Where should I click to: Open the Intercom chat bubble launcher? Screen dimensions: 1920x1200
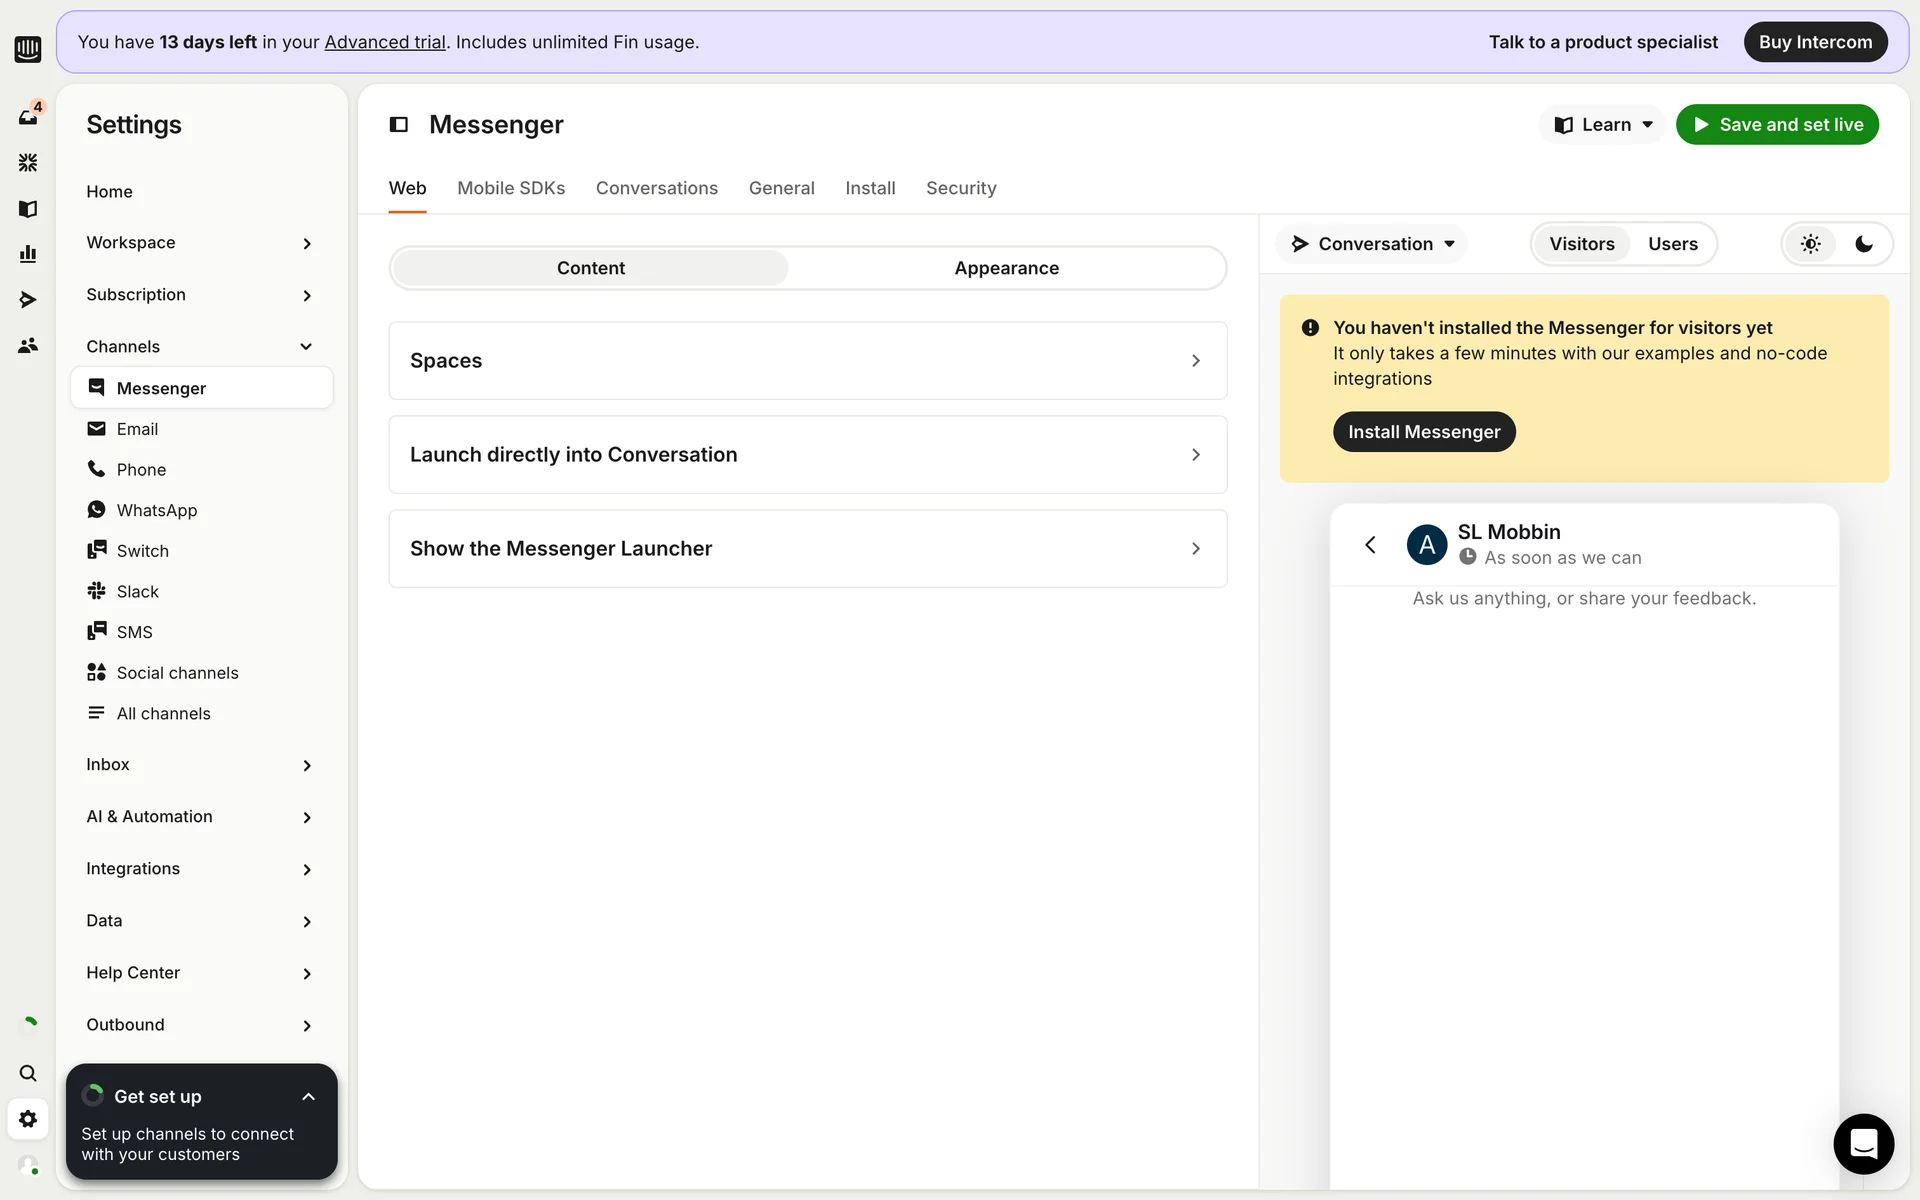1863,1143
